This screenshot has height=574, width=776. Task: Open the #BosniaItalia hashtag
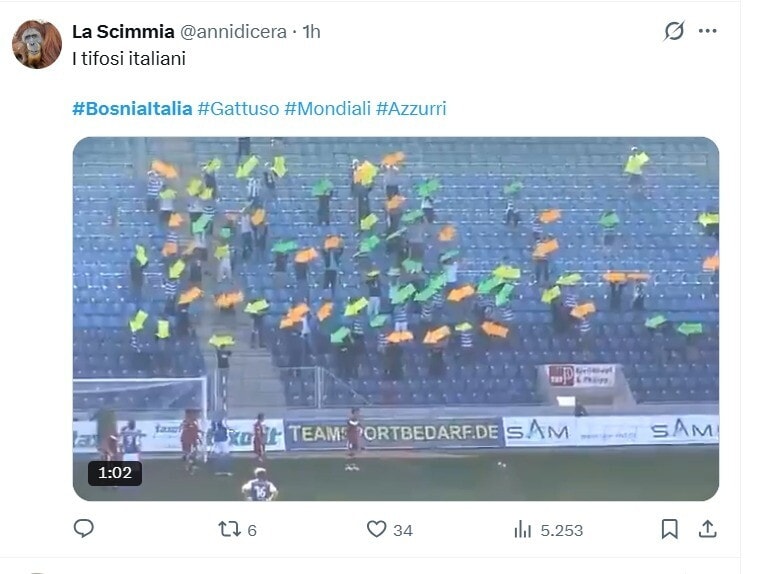tap(132, 108)
